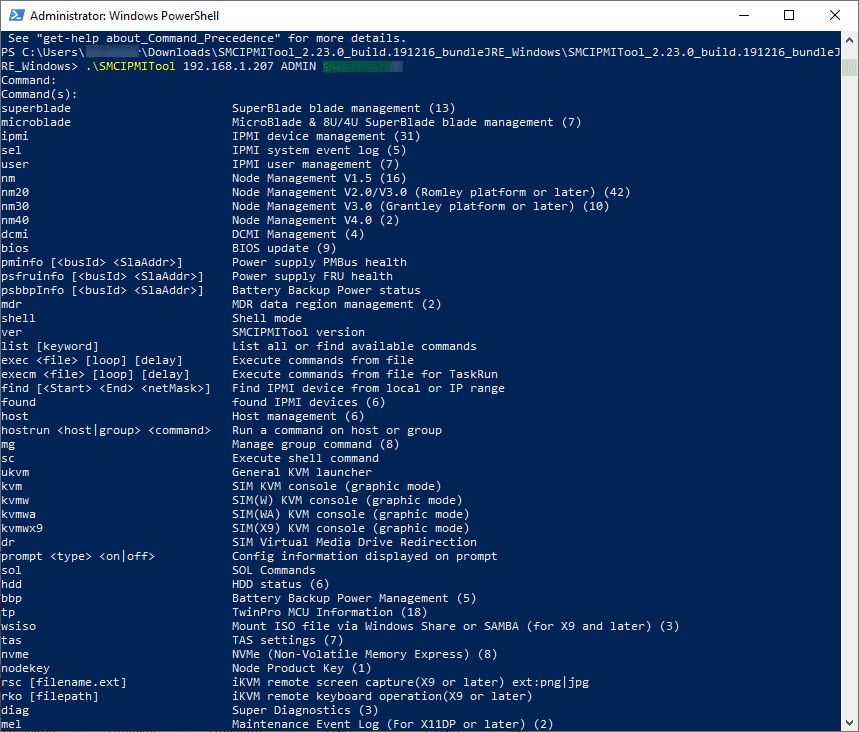The image size is (859, 732).
Task: Click the scrollbar up arrow
Action: point(849,39)
